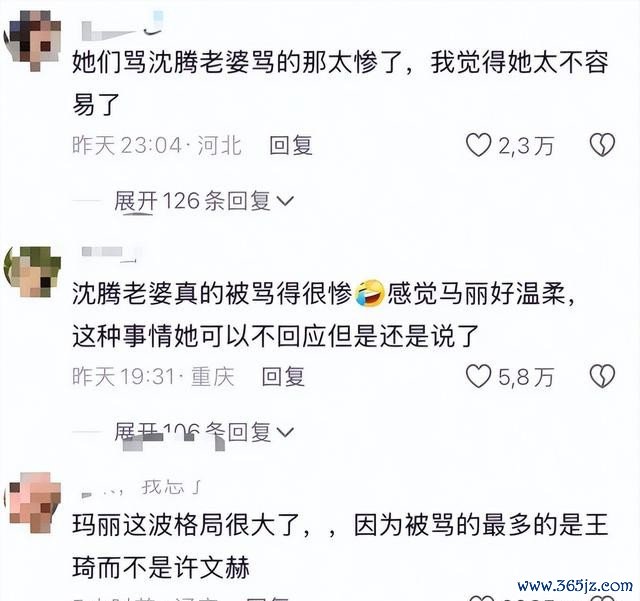This screenshot has height=601, width=640.
Task: Open second commenter's green avatar
Action: [x=32, y=272]
